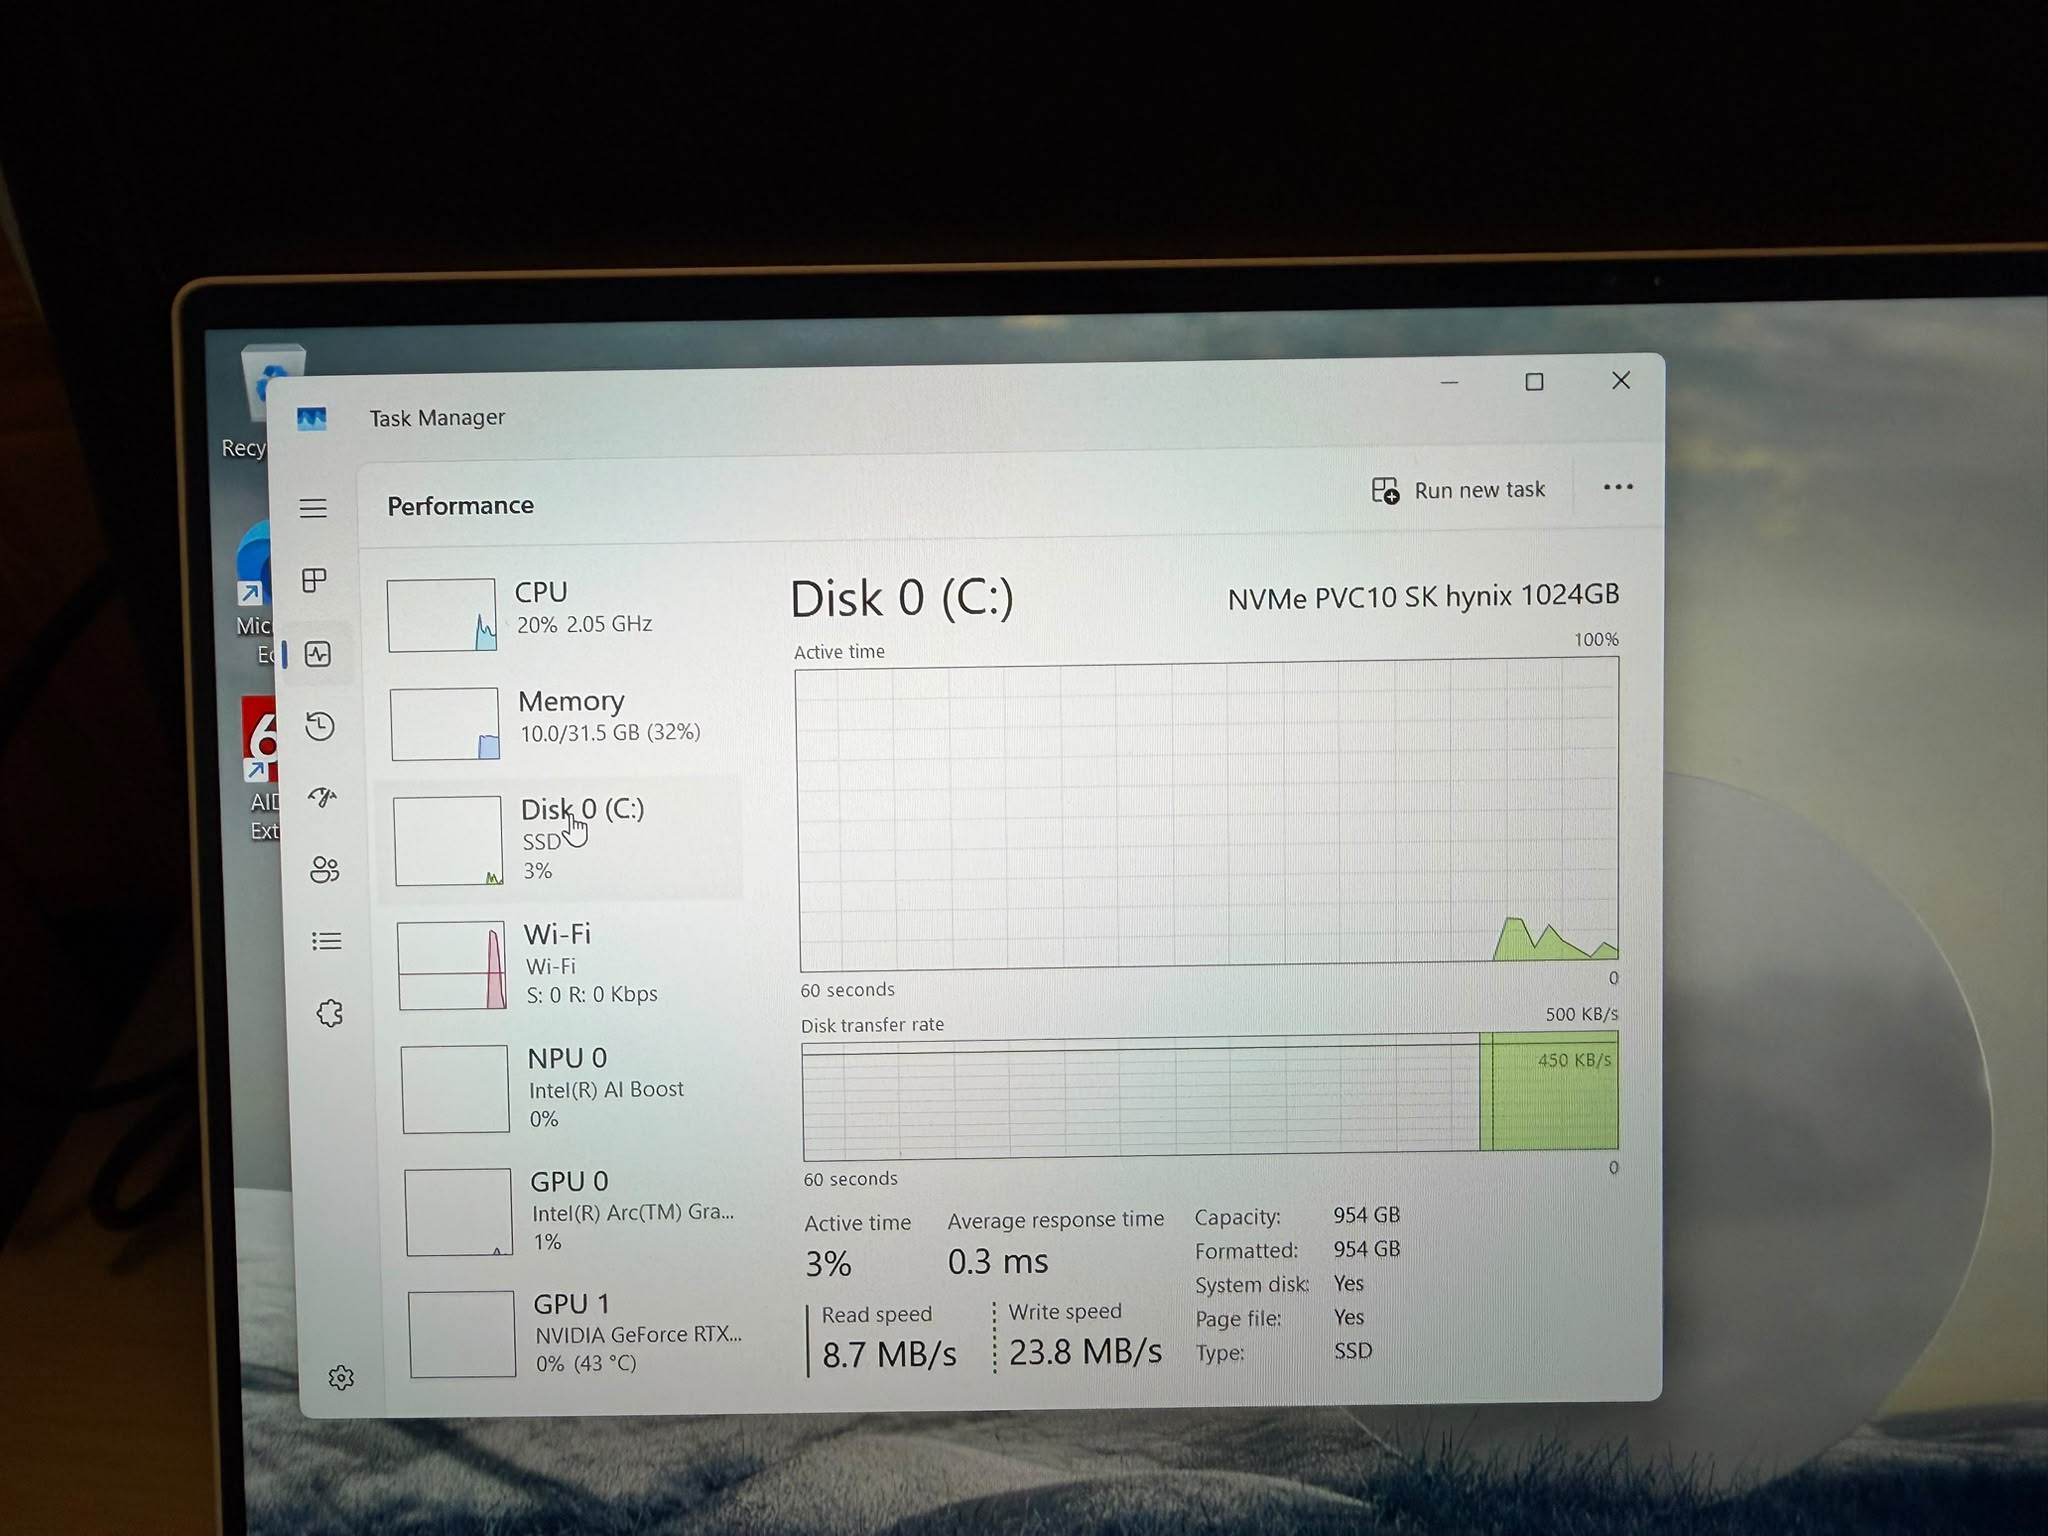This screenshot has height=1536, width=2048.
Task: Select the AIDA64 Extreme desktop shortcut
Action: (260, 769)
